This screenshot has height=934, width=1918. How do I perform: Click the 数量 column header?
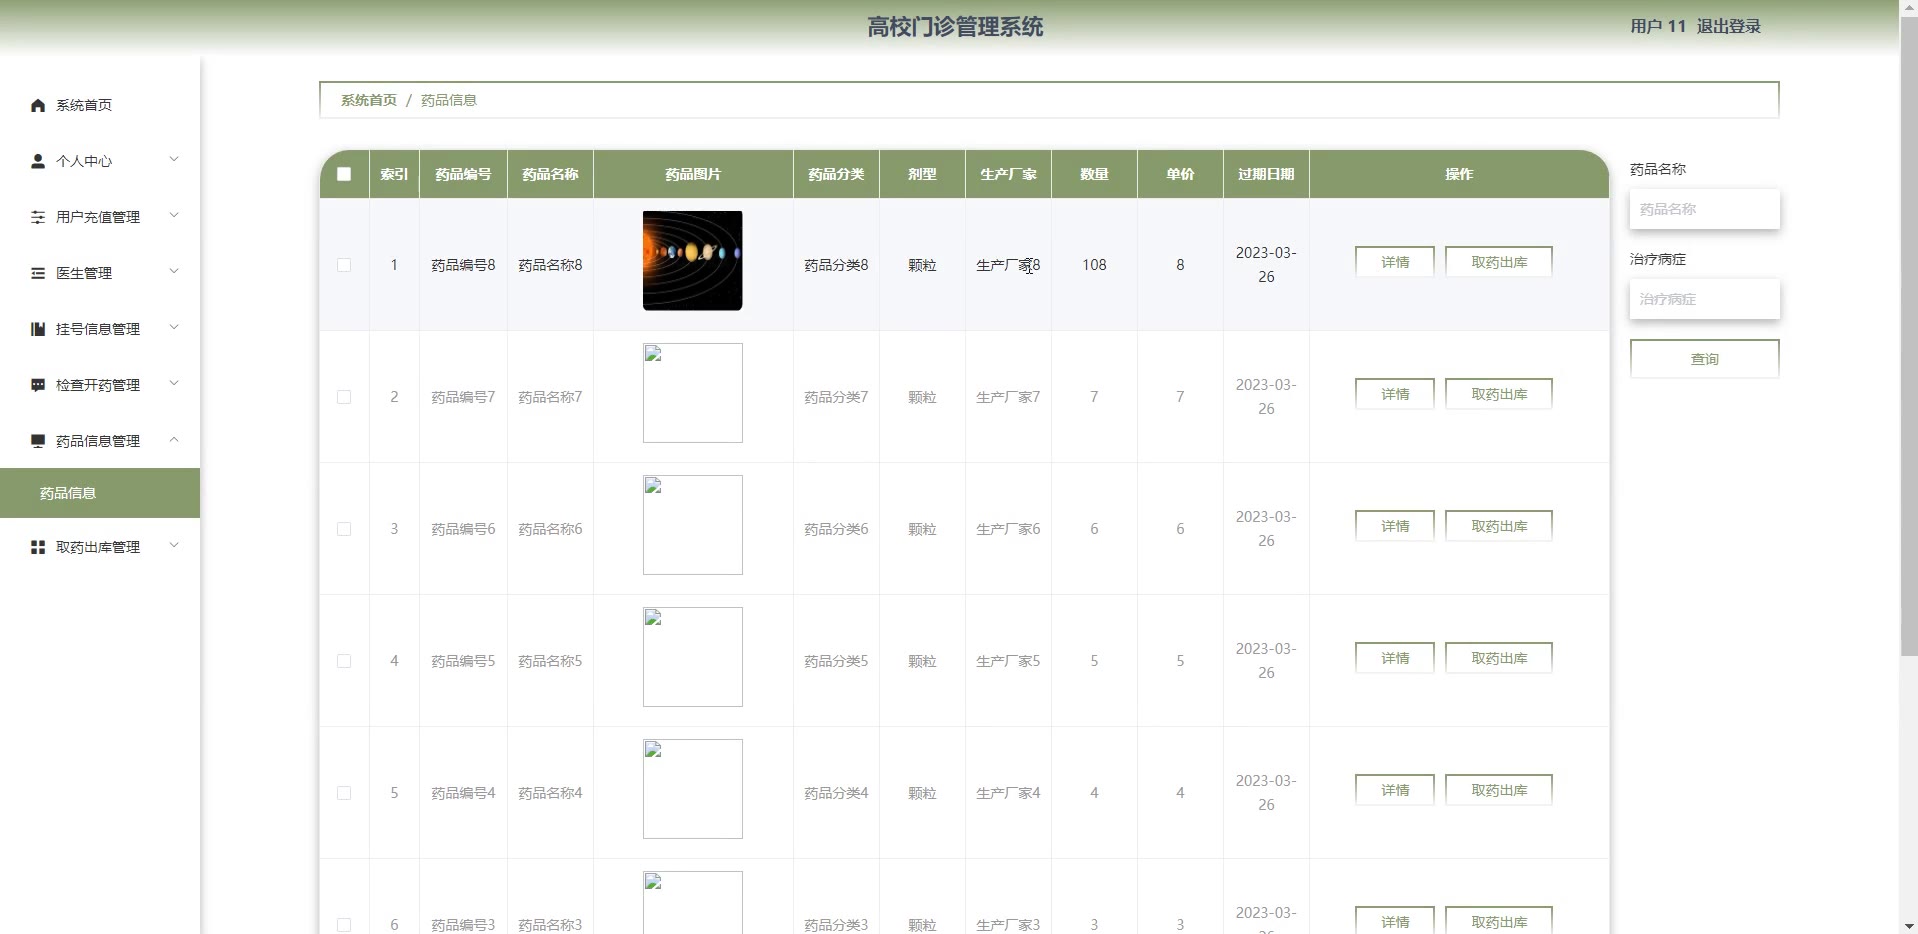click(x=1094, y=174)
